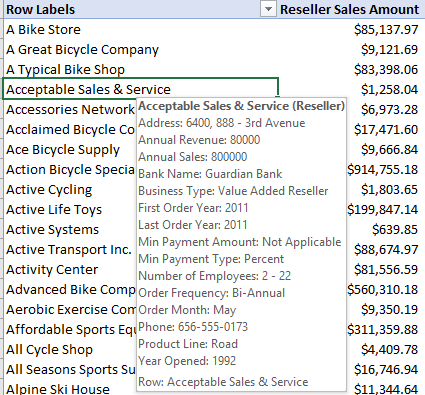Select the Active Cycling row label
Viewport: 425px width, 395px height.
coord(70,189)
